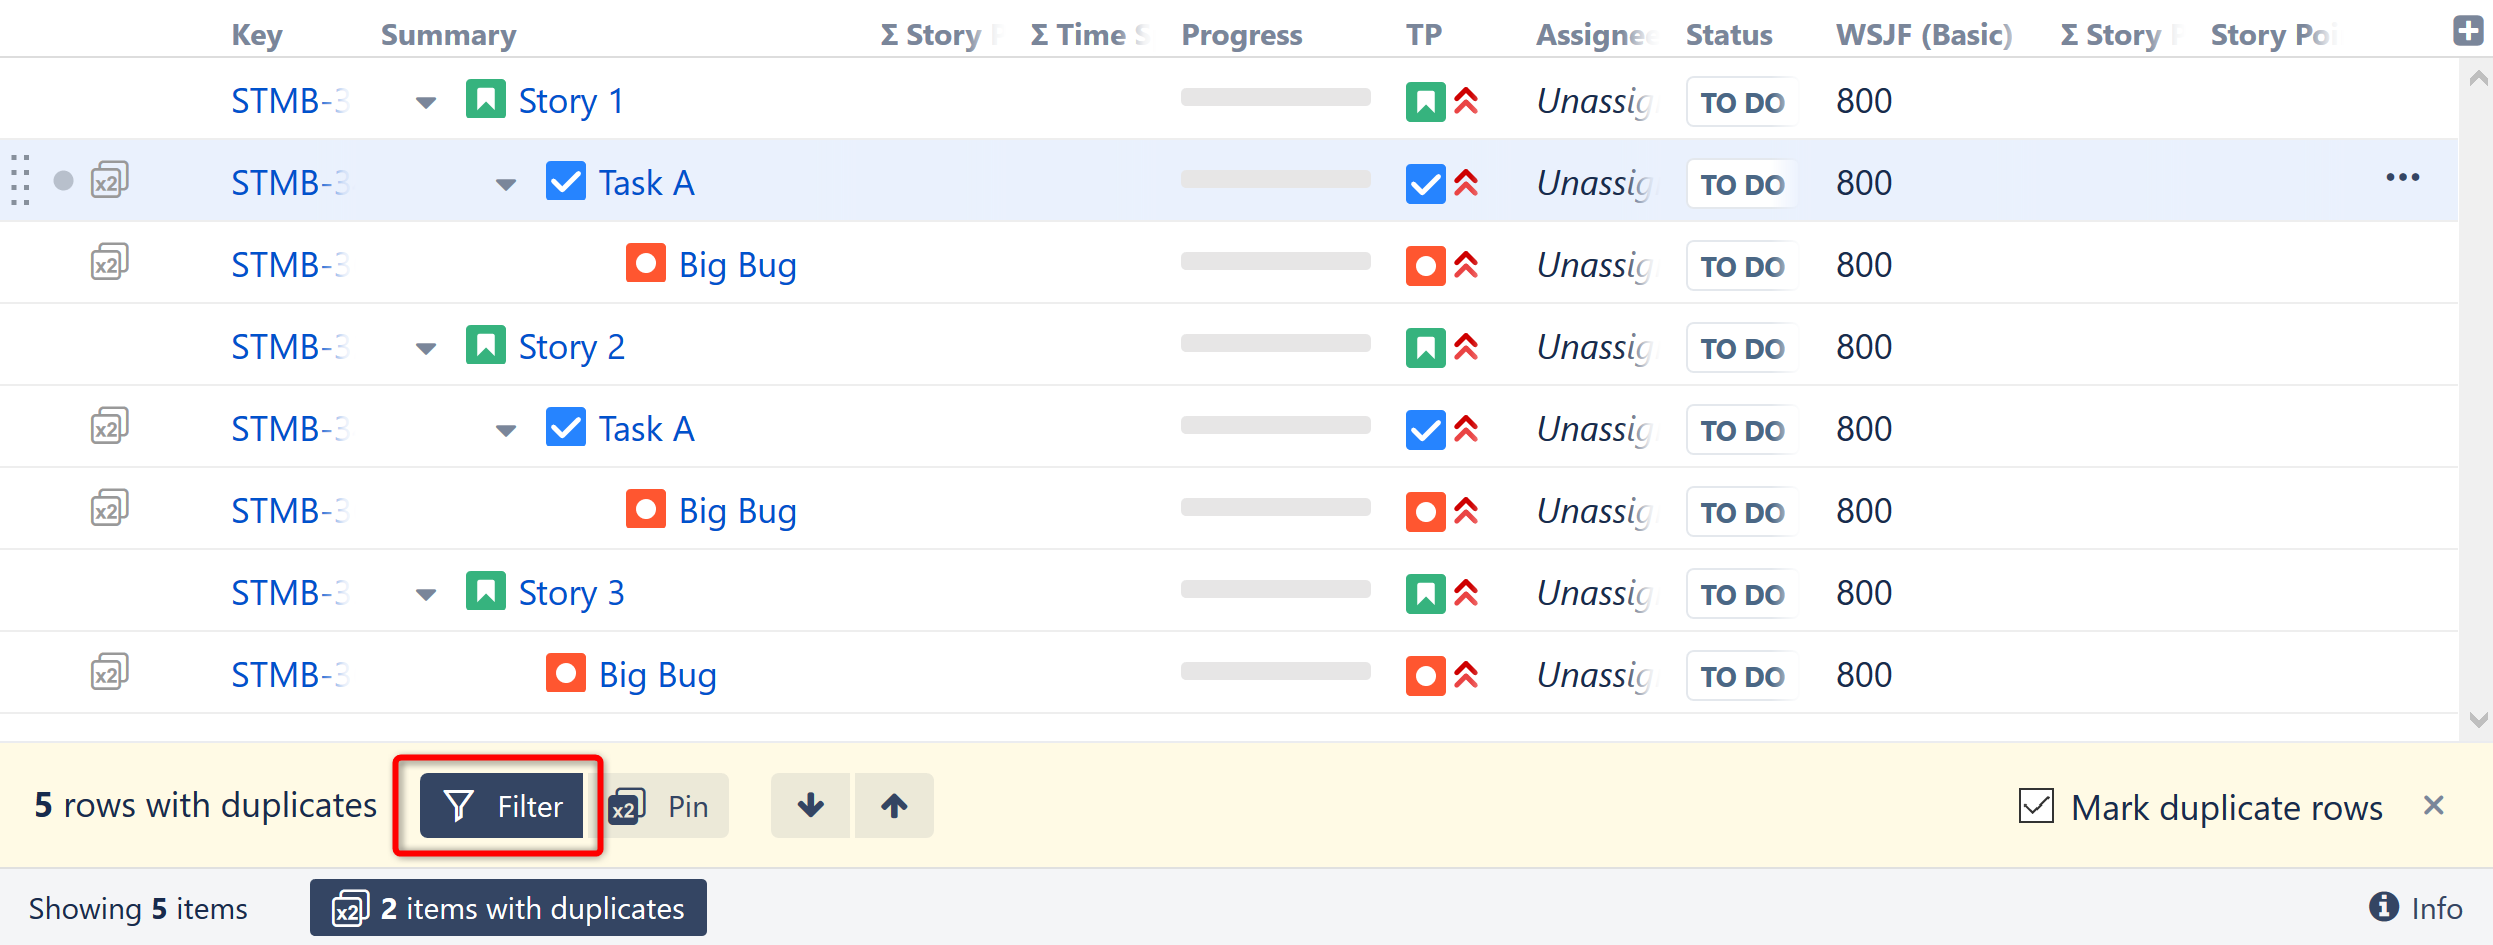The height and width of the screenshot is (945, 2493).
Task: Collapse the Story 3 row
Action: pyautogui.click(x=426, y=595)
